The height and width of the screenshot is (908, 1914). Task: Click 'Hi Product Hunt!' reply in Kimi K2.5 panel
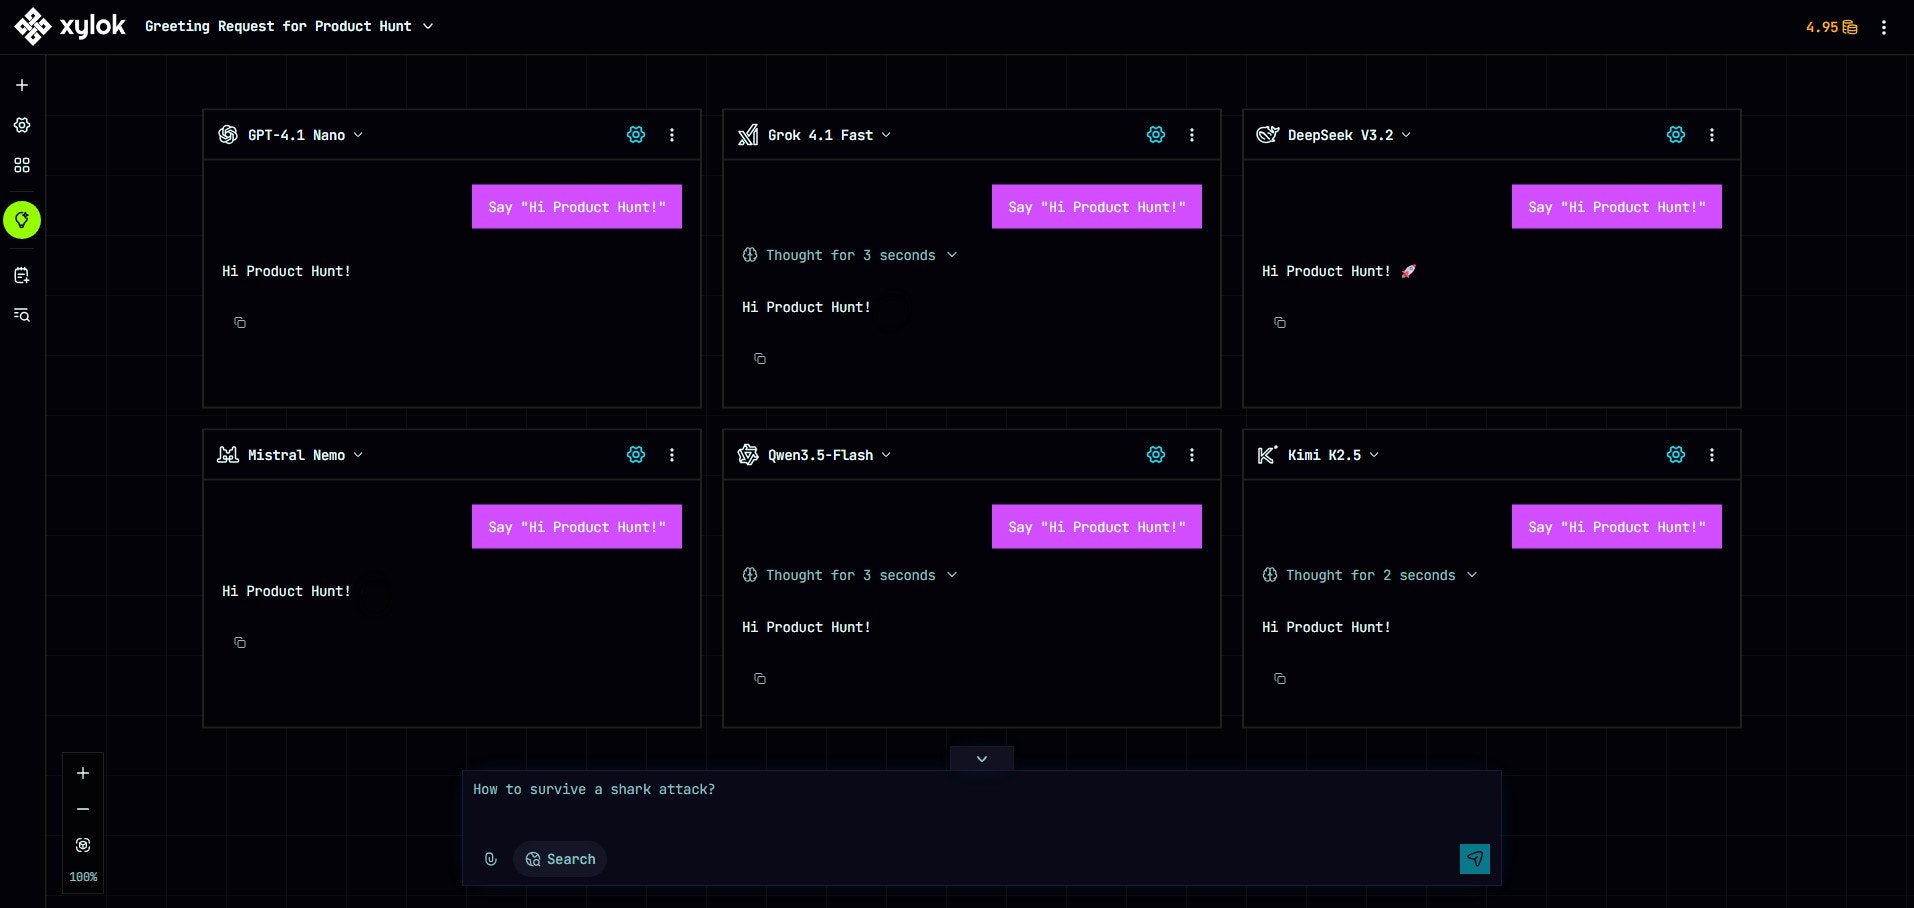point(1326,627)
